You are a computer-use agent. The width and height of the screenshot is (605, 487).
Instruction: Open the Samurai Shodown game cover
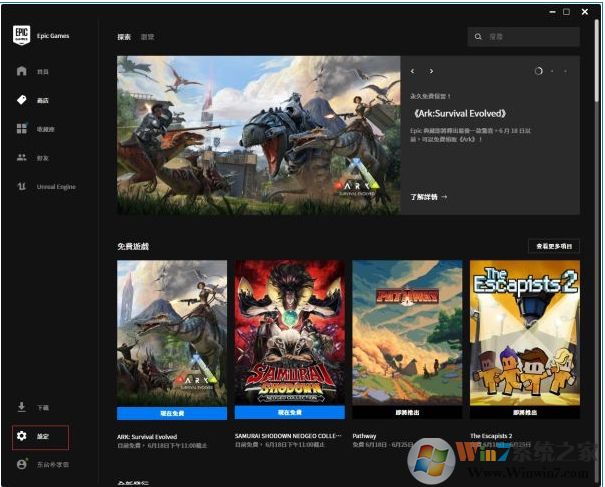coord(290,333)
